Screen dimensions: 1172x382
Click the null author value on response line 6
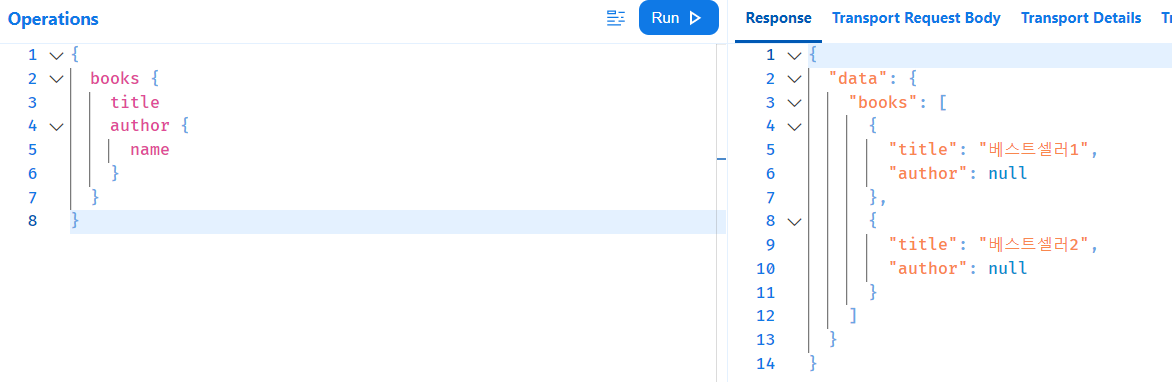point(1008,173)
